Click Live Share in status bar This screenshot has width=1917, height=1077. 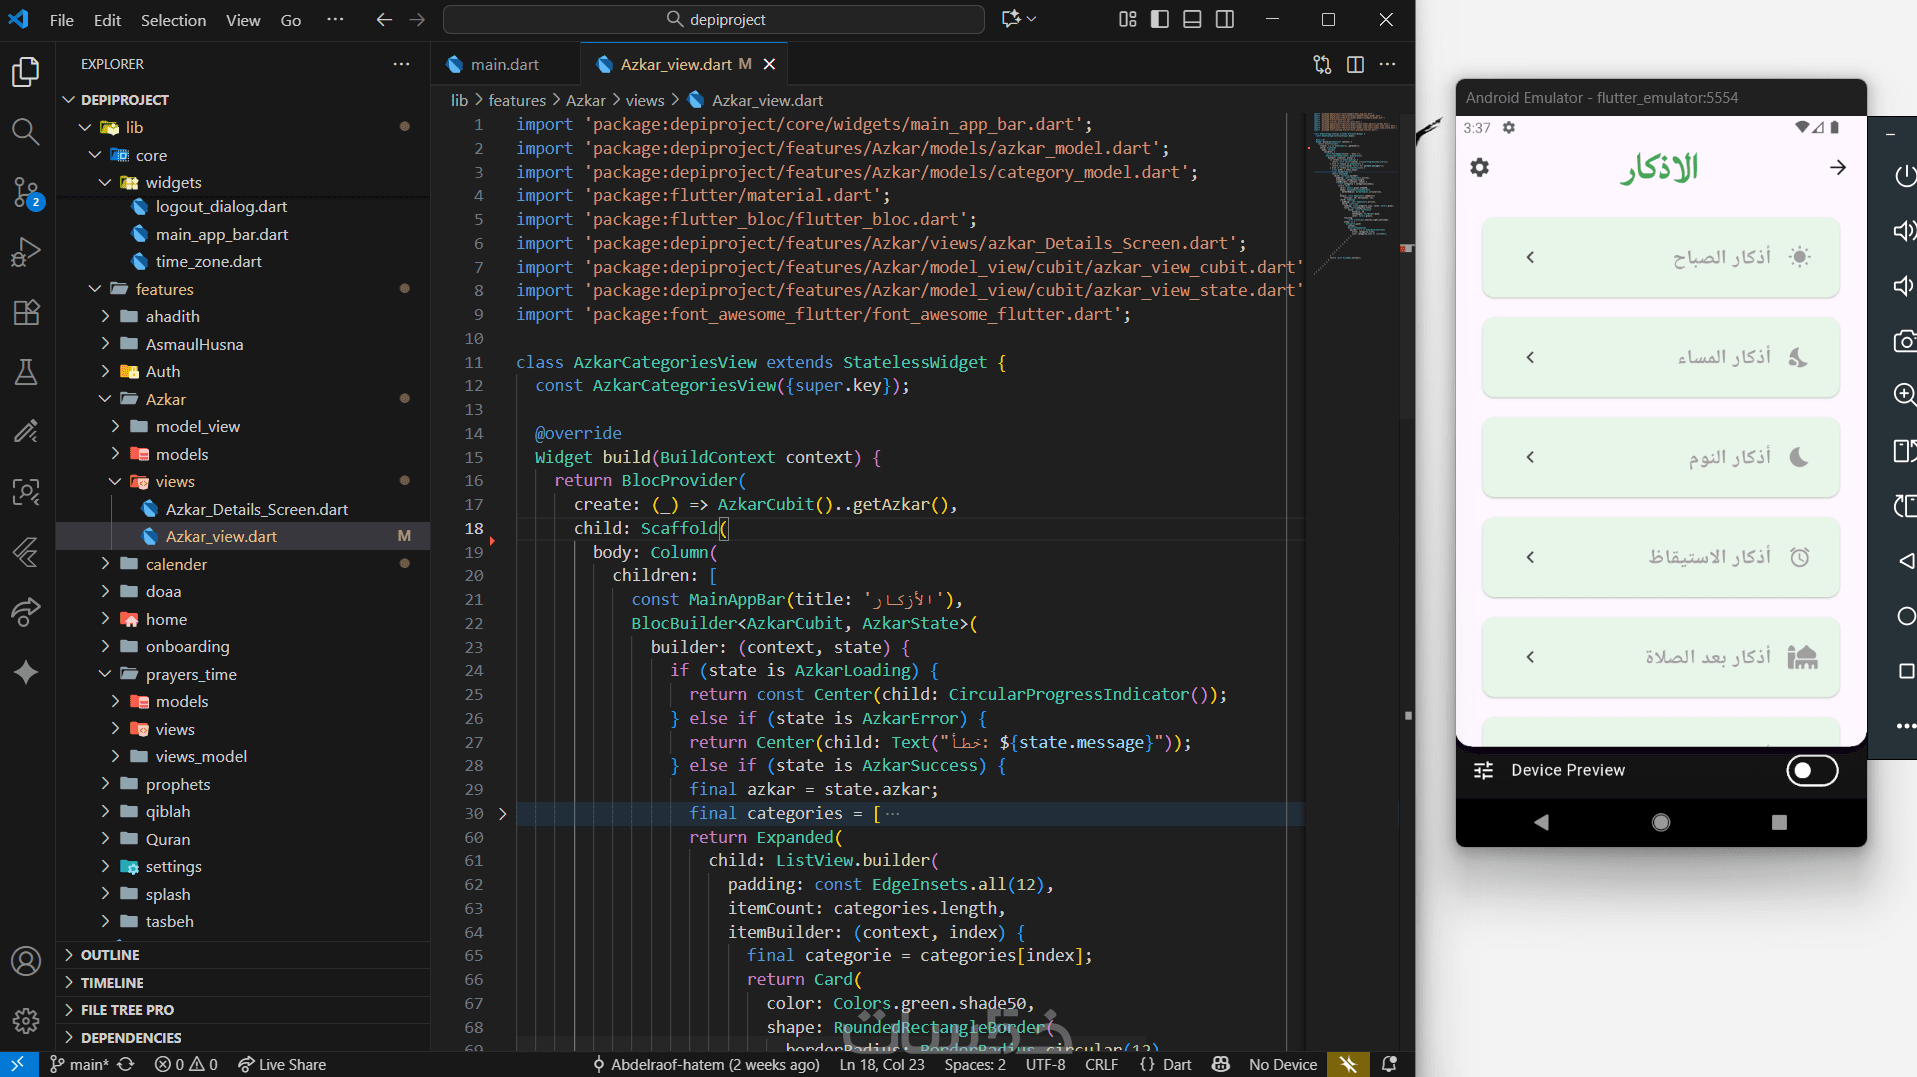click(282, 1064)
